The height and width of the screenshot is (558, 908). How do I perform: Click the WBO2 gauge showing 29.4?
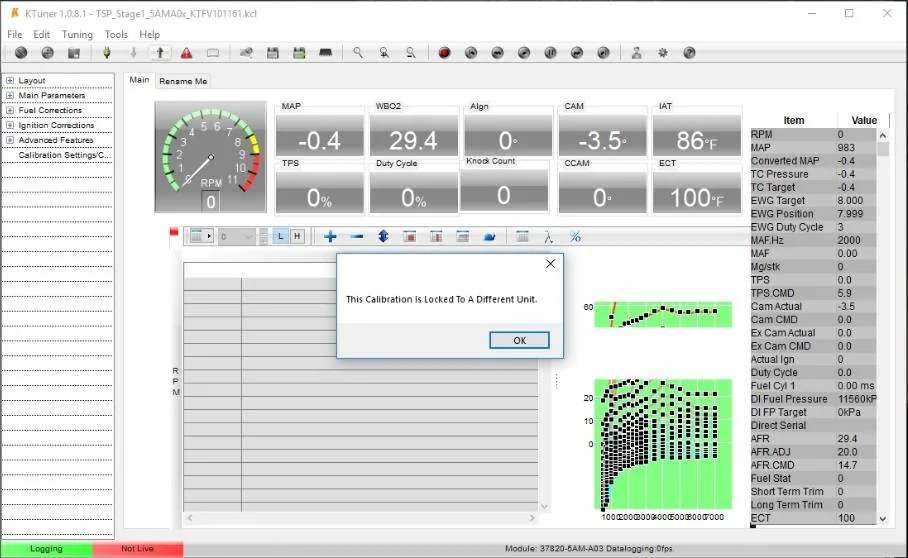[x=413, y=135]
